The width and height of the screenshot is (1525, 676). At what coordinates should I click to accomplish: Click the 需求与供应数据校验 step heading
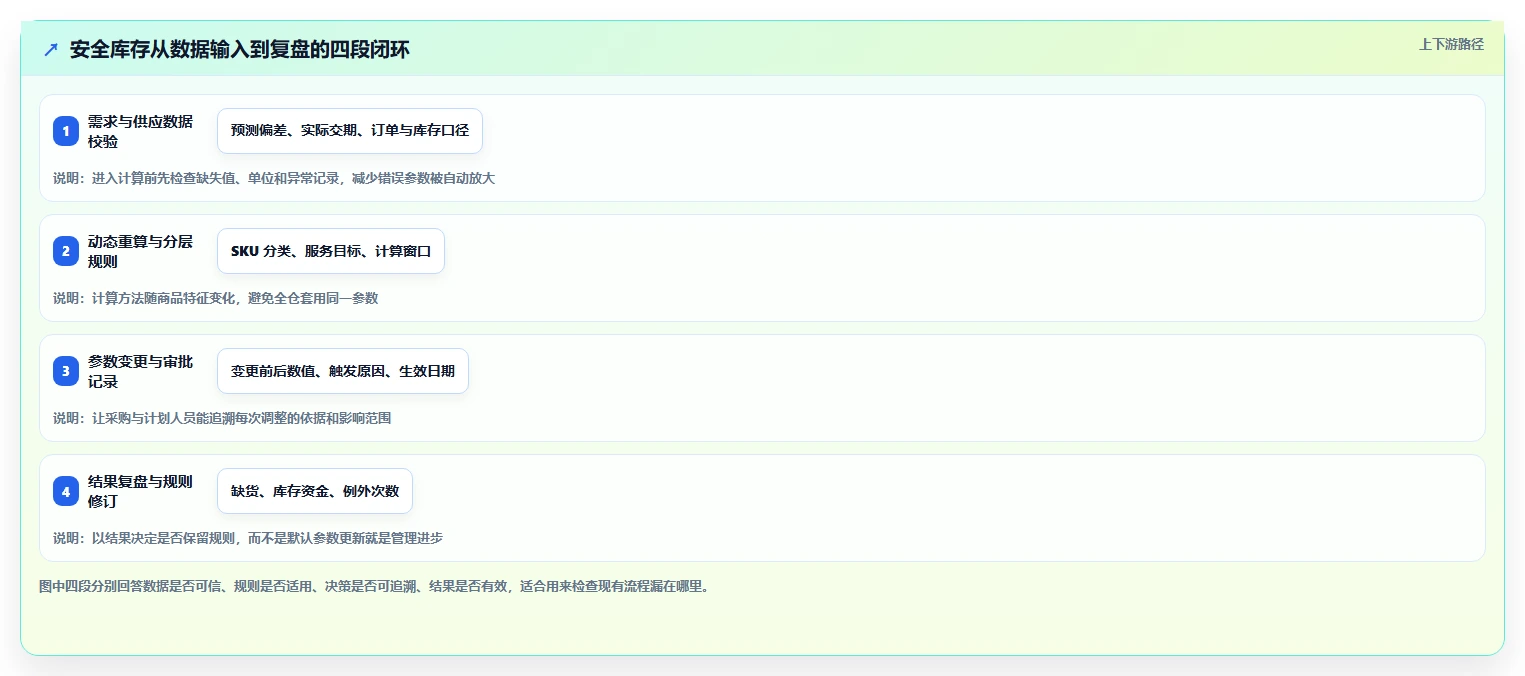click(x=141, y=131)
